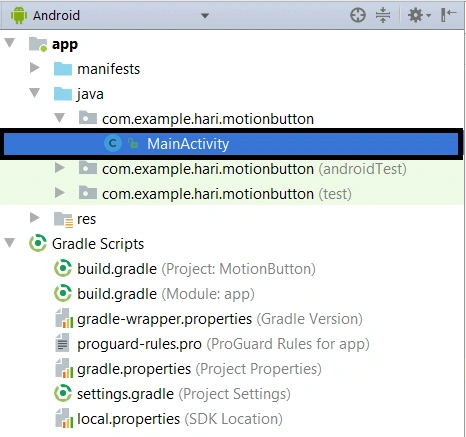
Task: Click the green Android robot icon
Action: 19,15
